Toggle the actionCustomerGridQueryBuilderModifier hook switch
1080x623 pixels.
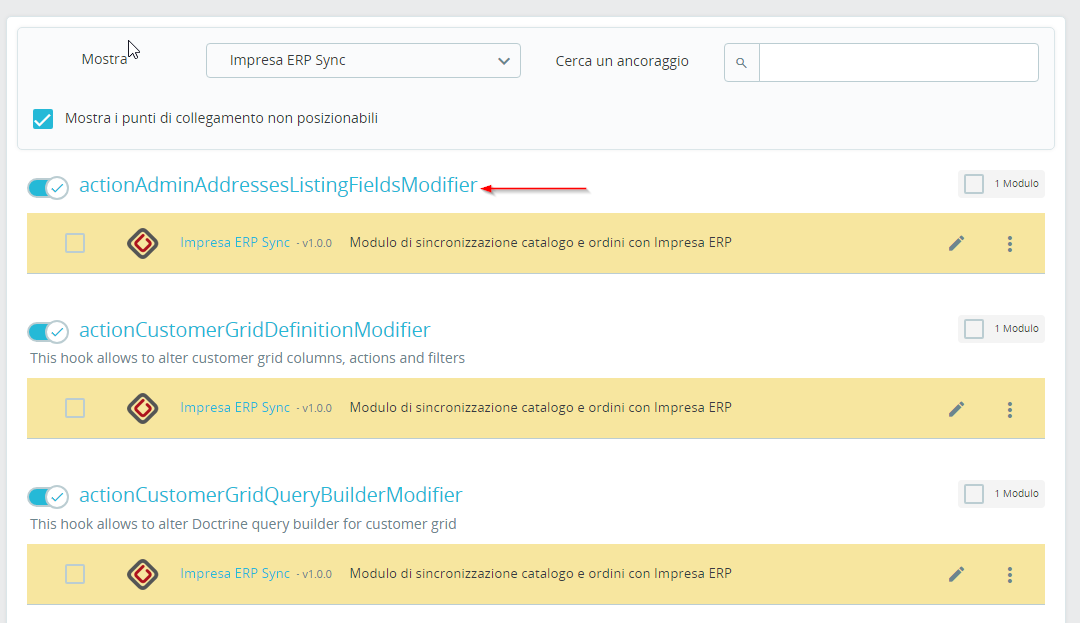pos(48,496)
